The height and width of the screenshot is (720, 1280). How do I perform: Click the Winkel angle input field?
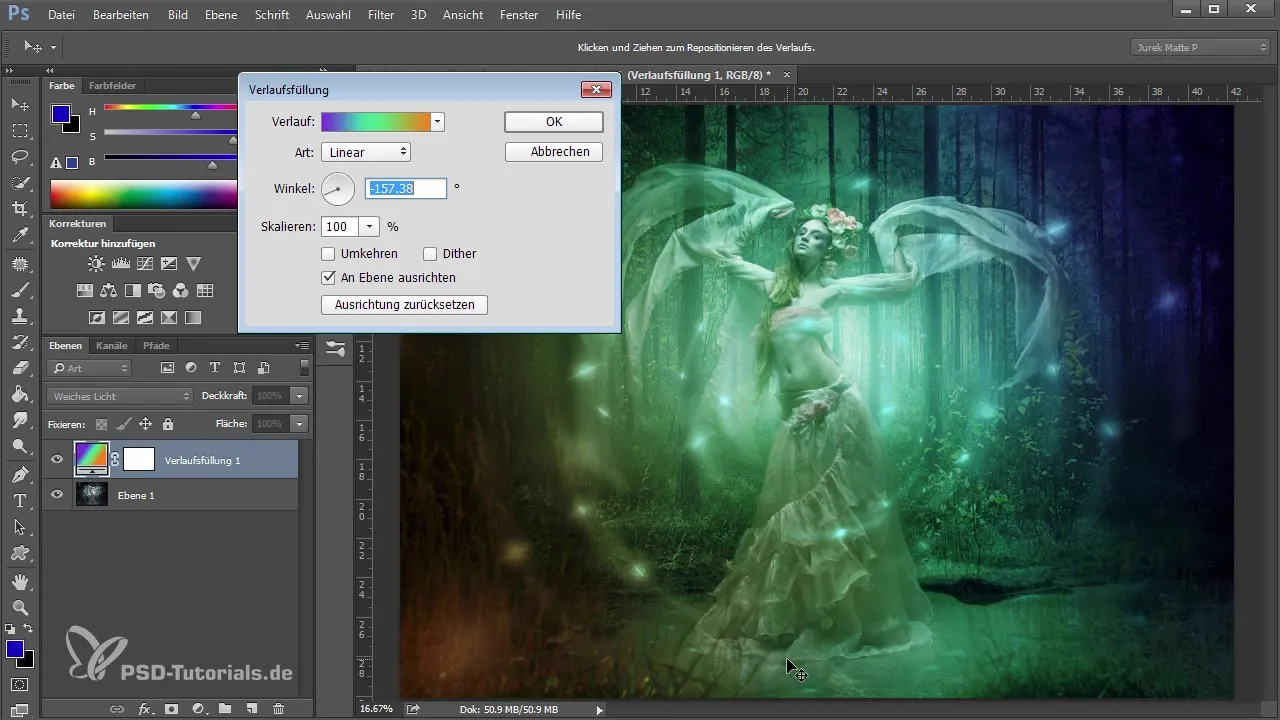tap(406, 188)
